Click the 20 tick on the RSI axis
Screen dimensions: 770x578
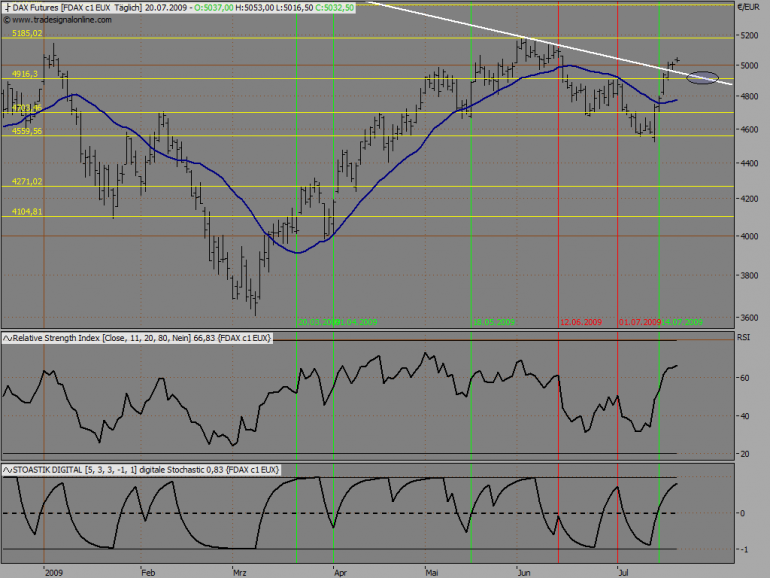tap(744, 454)
